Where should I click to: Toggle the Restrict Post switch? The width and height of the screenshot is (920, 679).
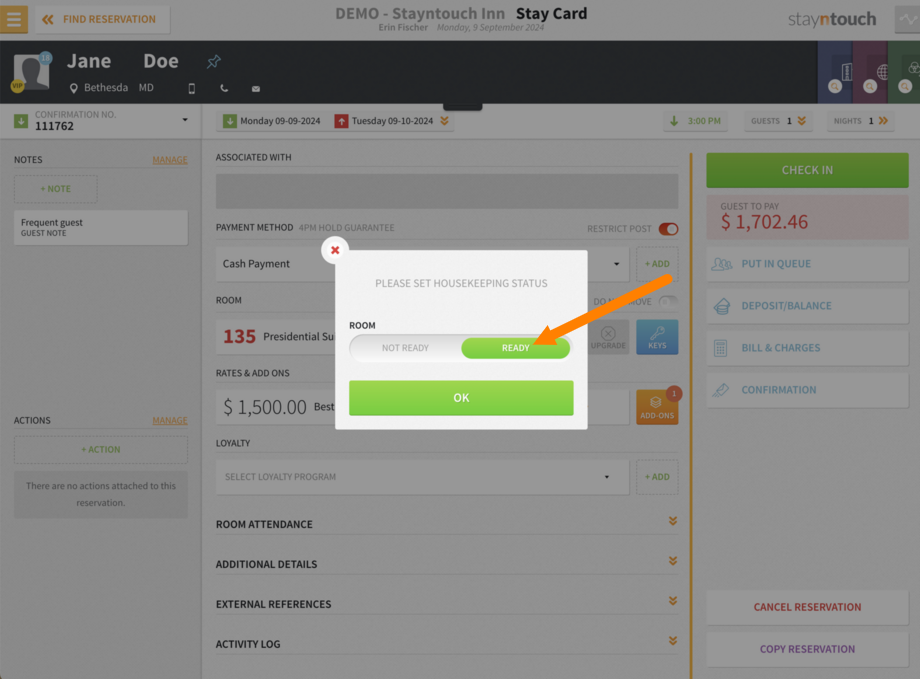pos(668,229)
